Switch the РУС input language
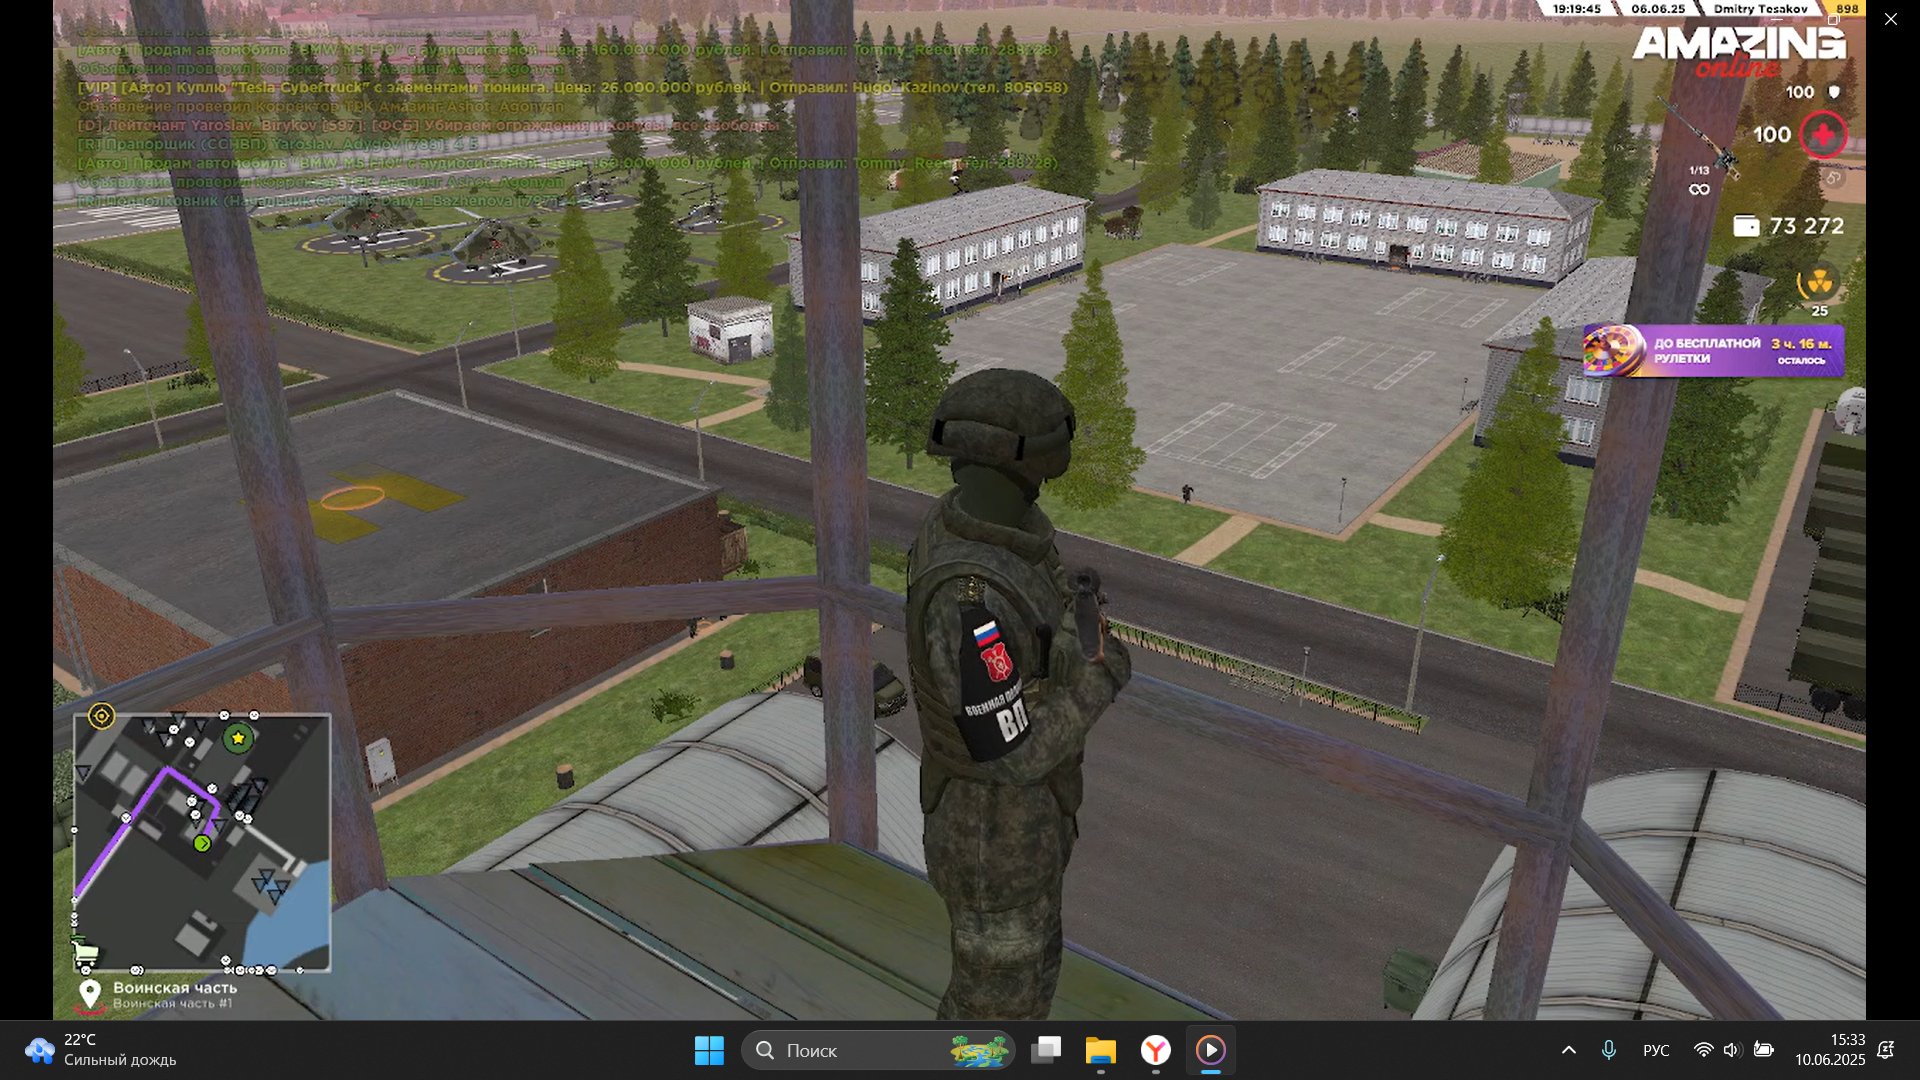Image resolution: width=1920 pixels, height=1080 pixels. click(1656, 1050)
